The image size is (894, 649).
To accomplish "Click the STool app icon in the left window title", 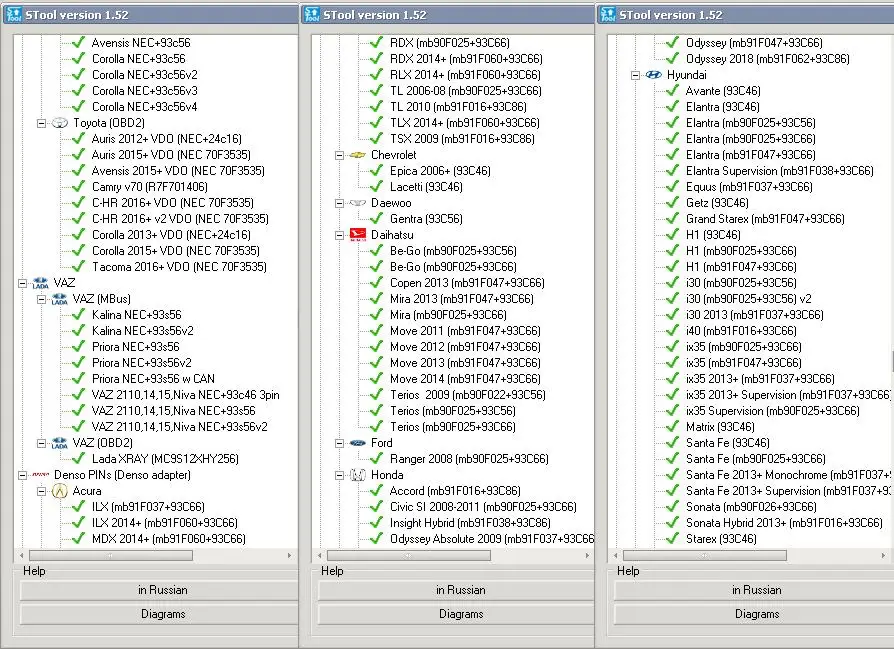I will 14,14.
